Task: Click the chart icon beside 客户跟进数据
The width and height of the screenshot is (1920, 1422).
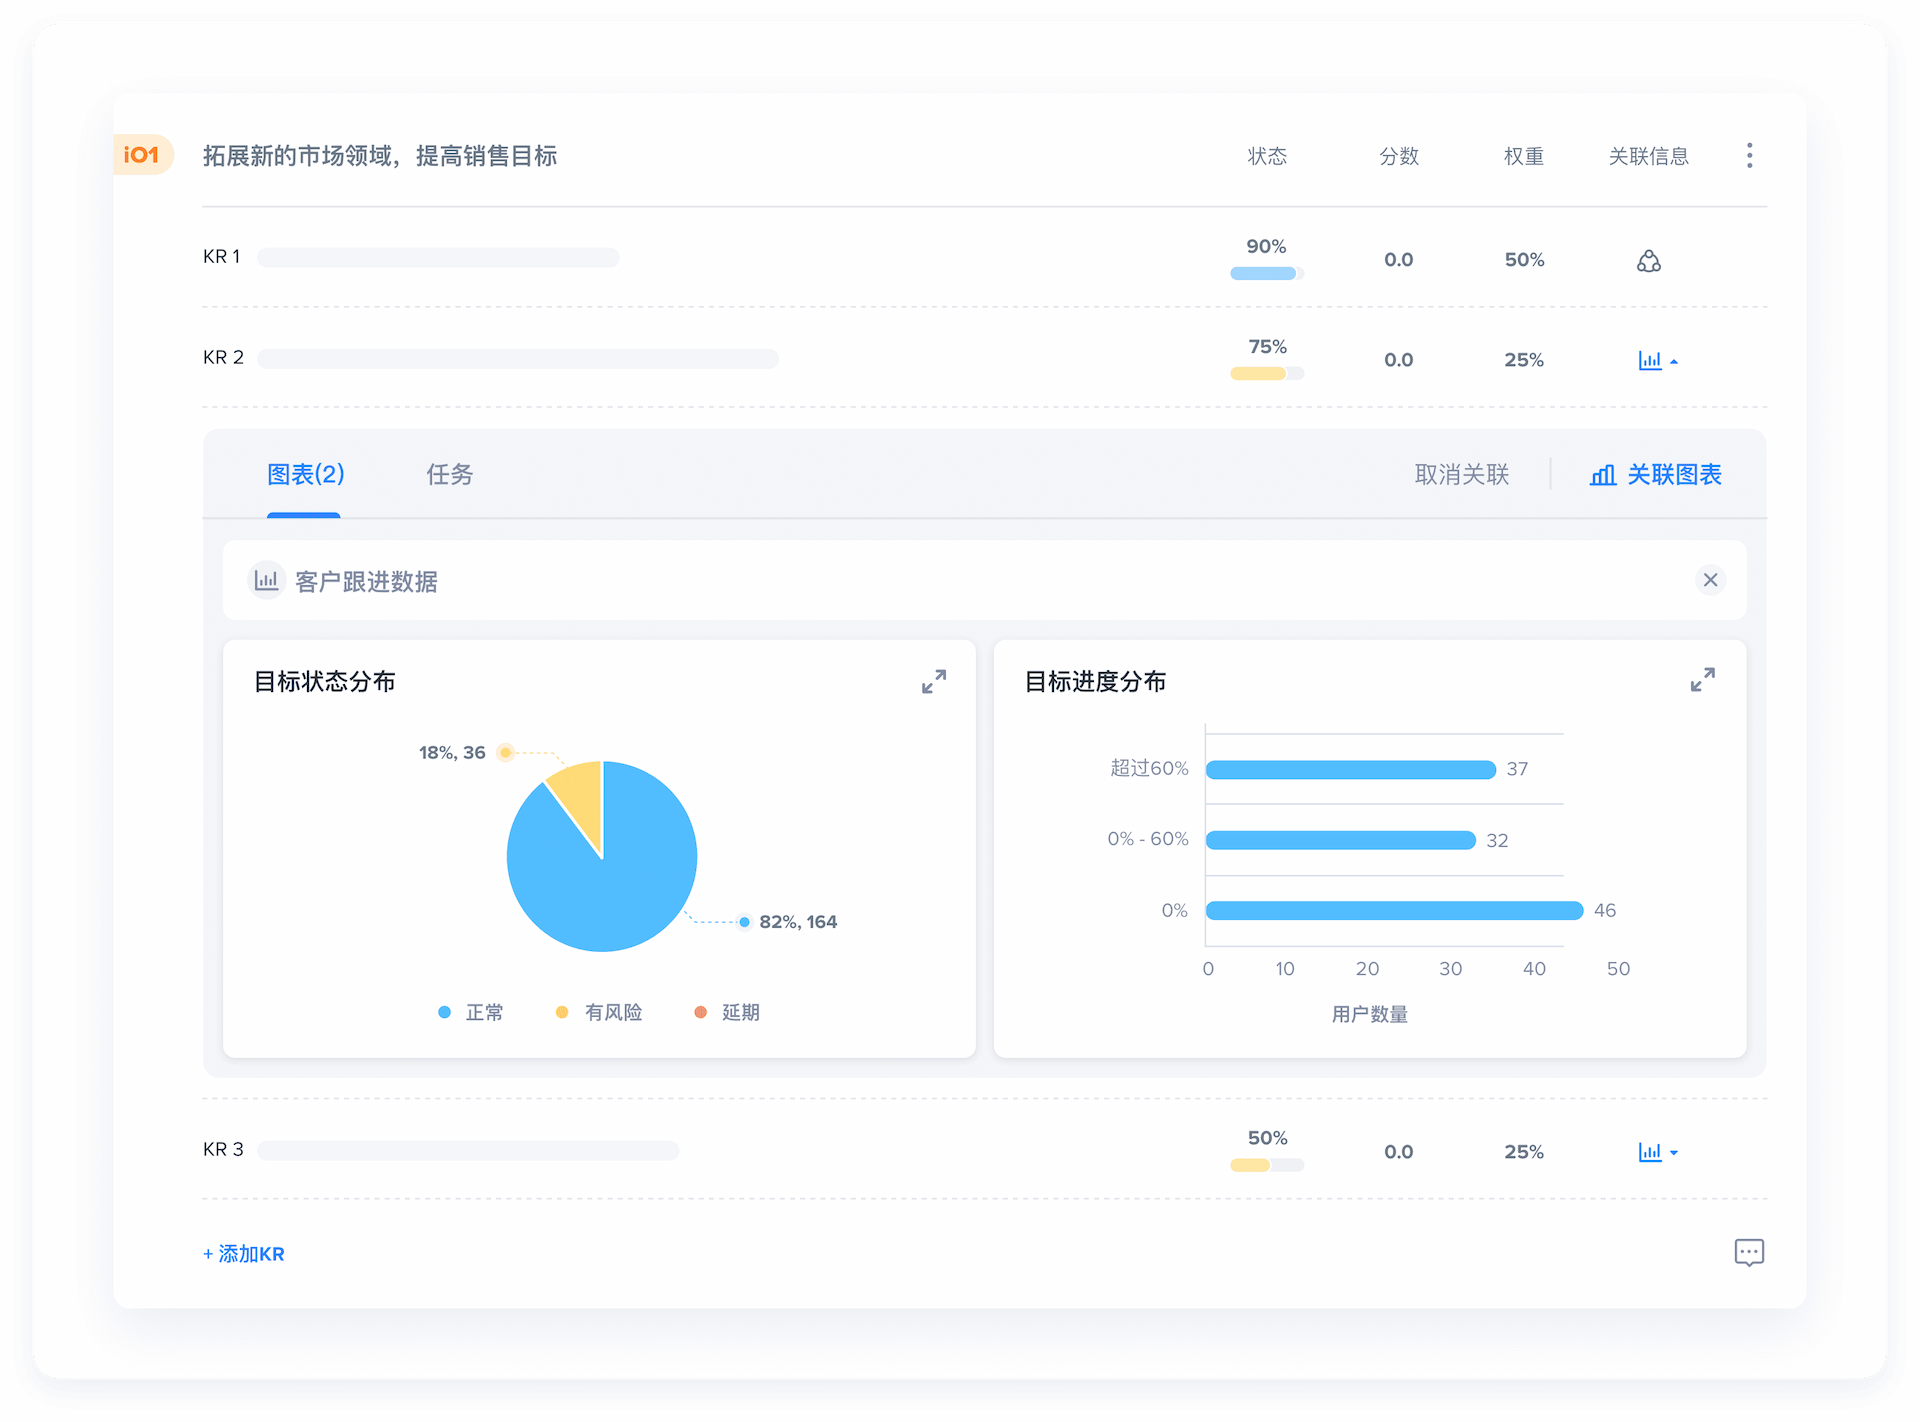Action: coord(266,580)
